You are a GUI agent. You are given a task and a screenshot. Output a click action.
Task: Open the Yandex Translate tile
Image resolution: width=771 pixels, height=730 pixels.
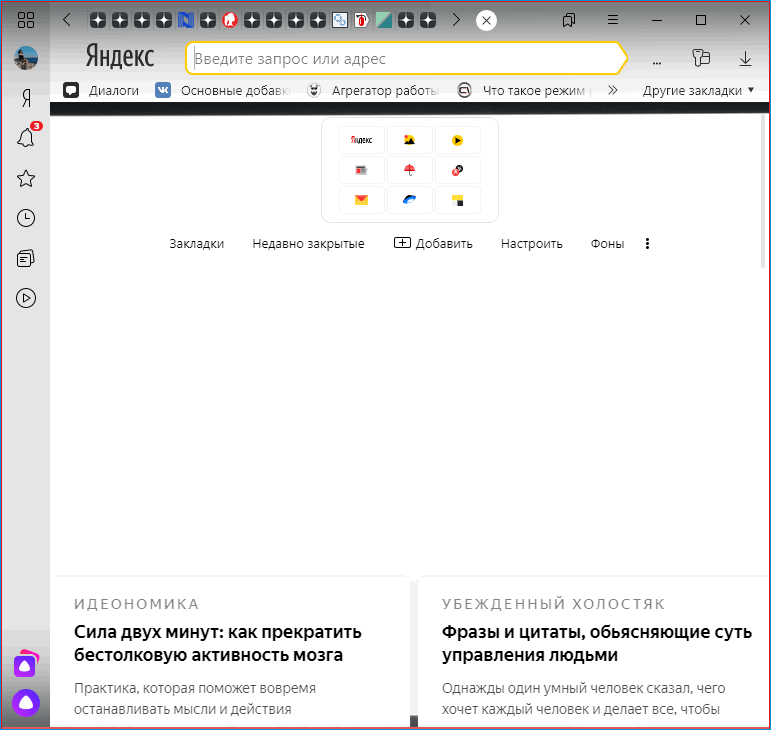pos(457,170)
